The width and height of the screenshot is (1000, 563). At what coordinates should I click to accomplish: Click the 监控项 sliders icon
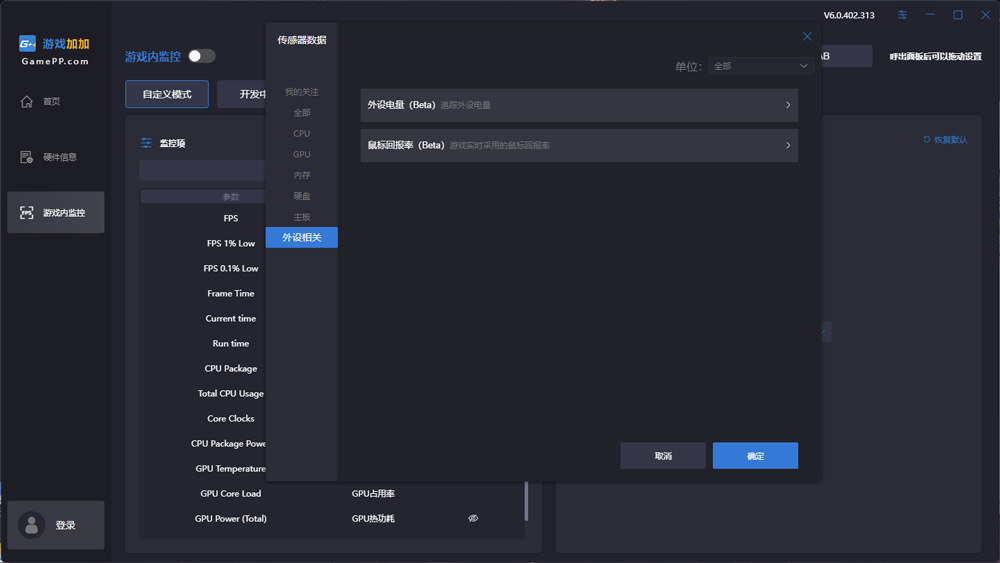pyautogui.click(x=147, y=143)
